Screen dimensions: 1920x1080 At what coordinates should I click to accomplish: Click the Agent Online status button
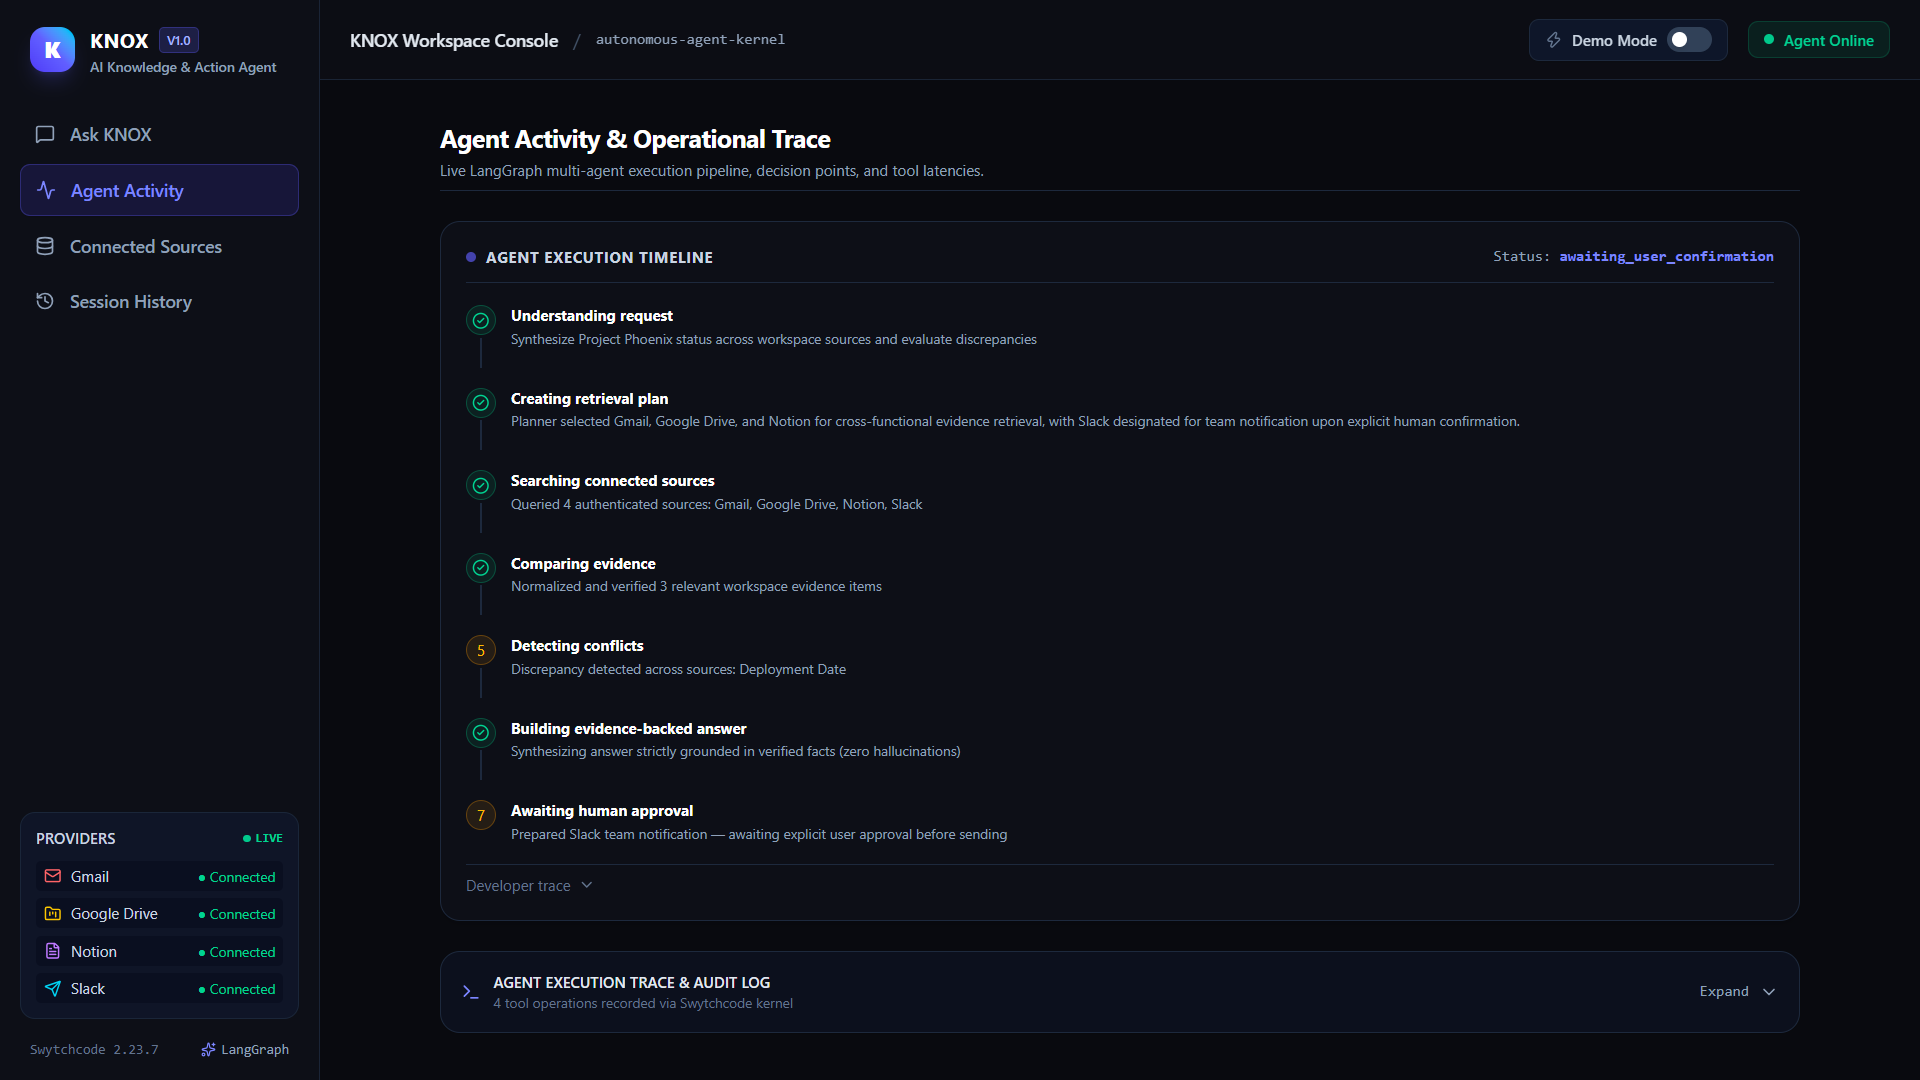[x=1818, y=40]
